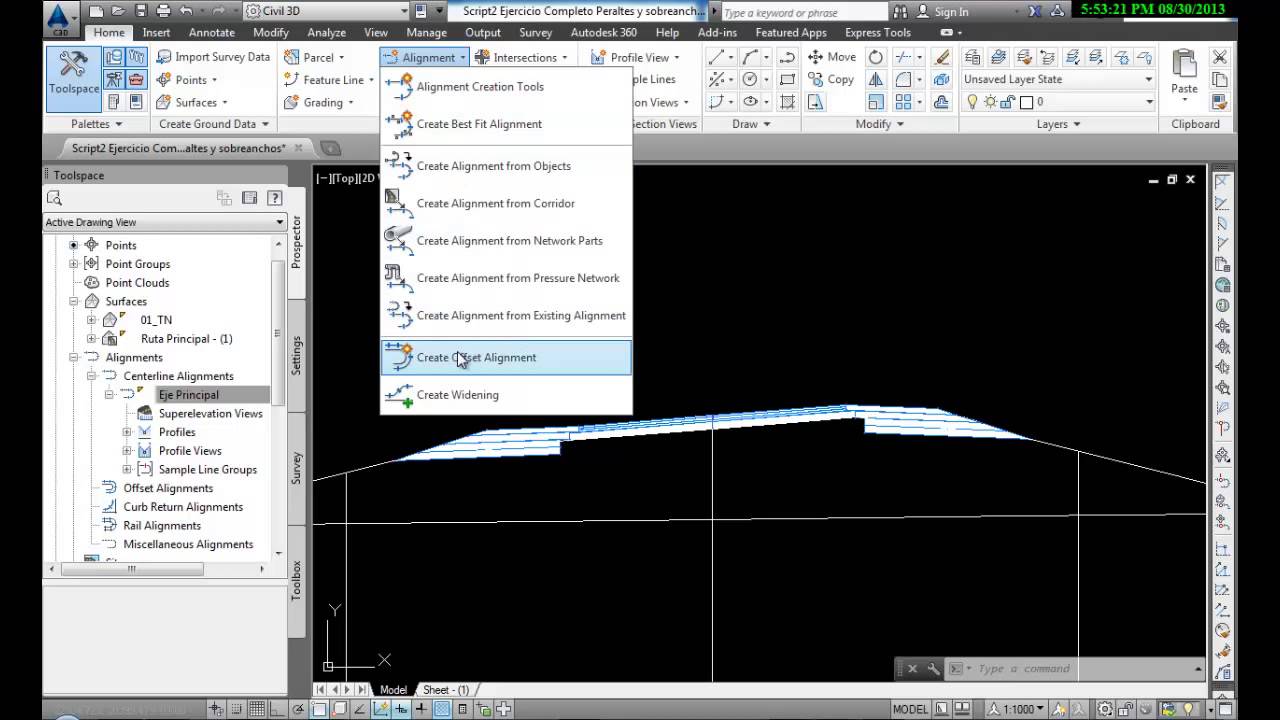Click the Move tool in Modify panel
The height and width of the screenshot is (720, 1280).
(x=832, y=57)
